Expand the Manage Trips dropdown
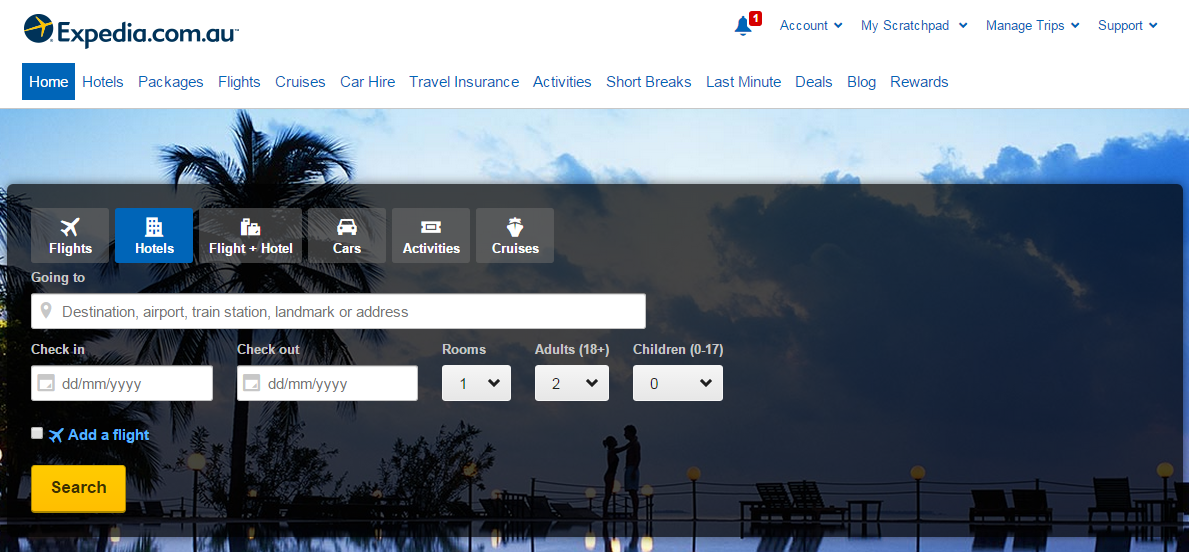 [1033, 26]
